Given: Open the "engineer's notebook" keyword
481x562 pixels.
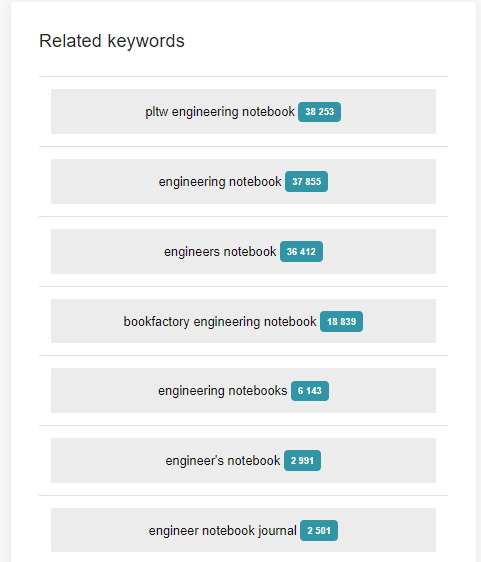Looking at the screenshot, I should pyautogui.click(x=223, y=461).
